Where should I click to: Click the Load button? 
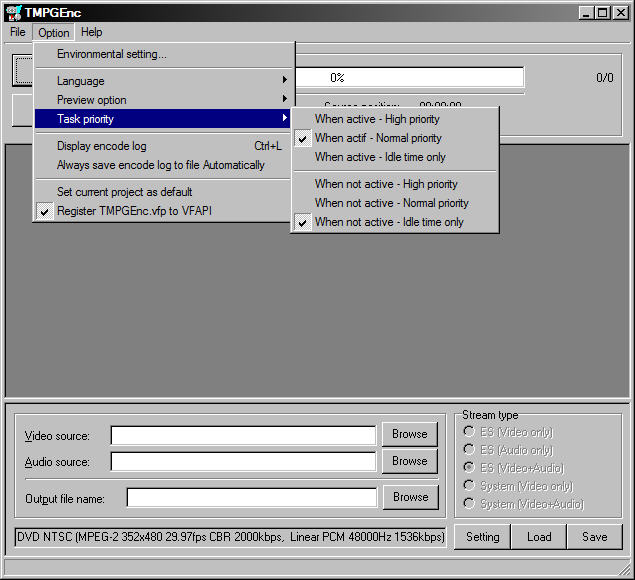(x=539, y=537)
